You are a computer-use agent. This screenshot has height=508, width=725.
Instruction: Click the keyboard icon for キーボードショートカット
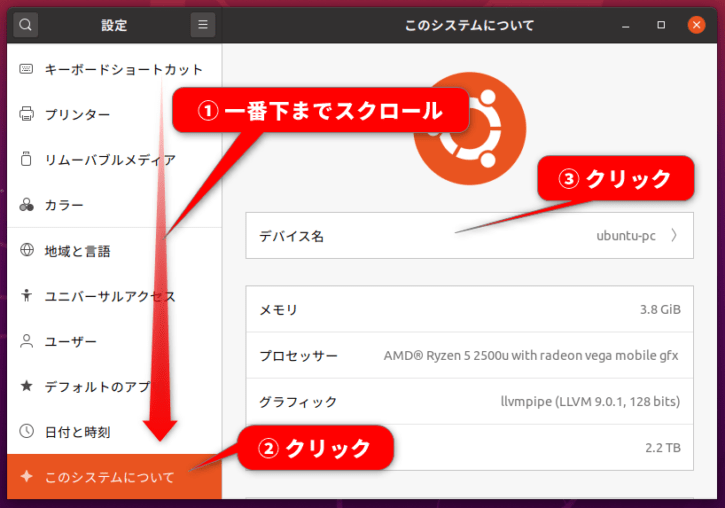tap(26, 69)
